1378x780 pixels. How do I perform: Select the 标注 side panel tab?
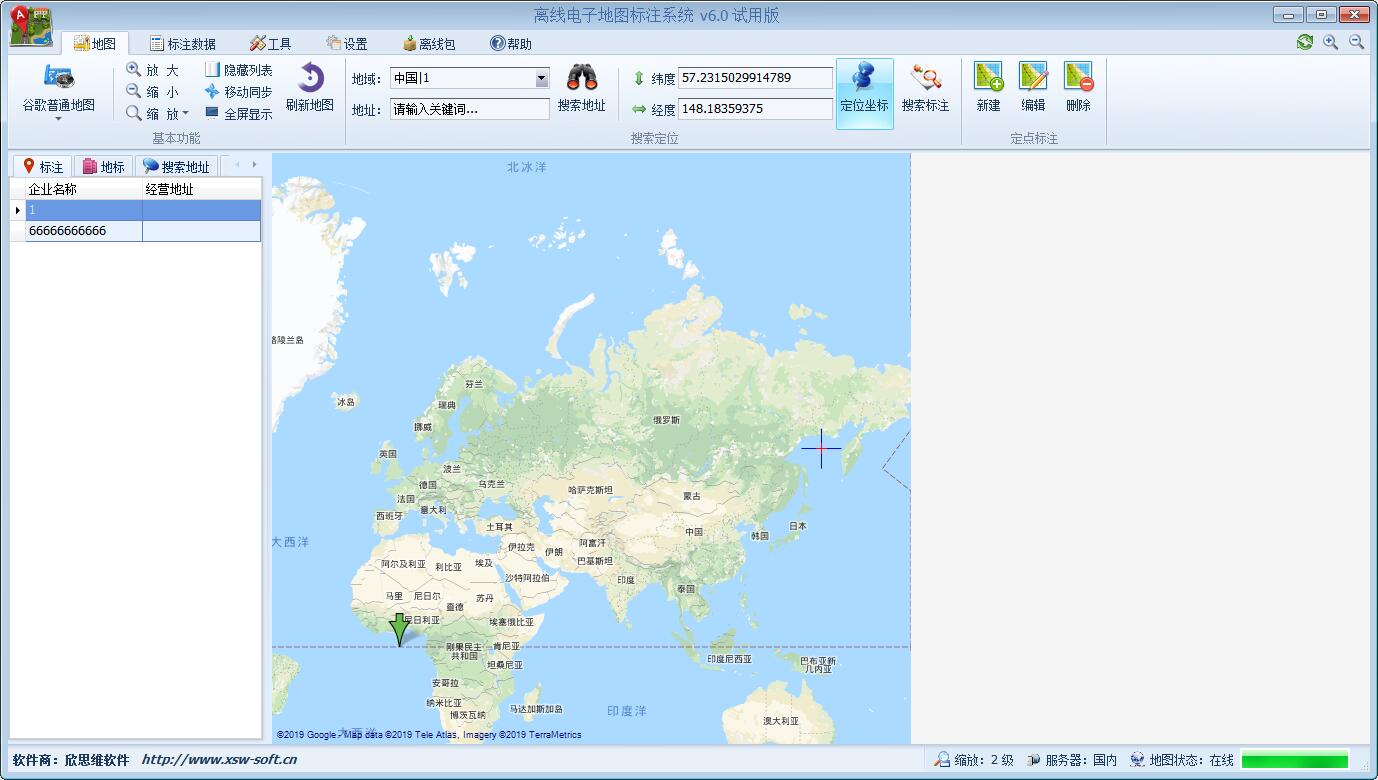[x=43, y=167]
